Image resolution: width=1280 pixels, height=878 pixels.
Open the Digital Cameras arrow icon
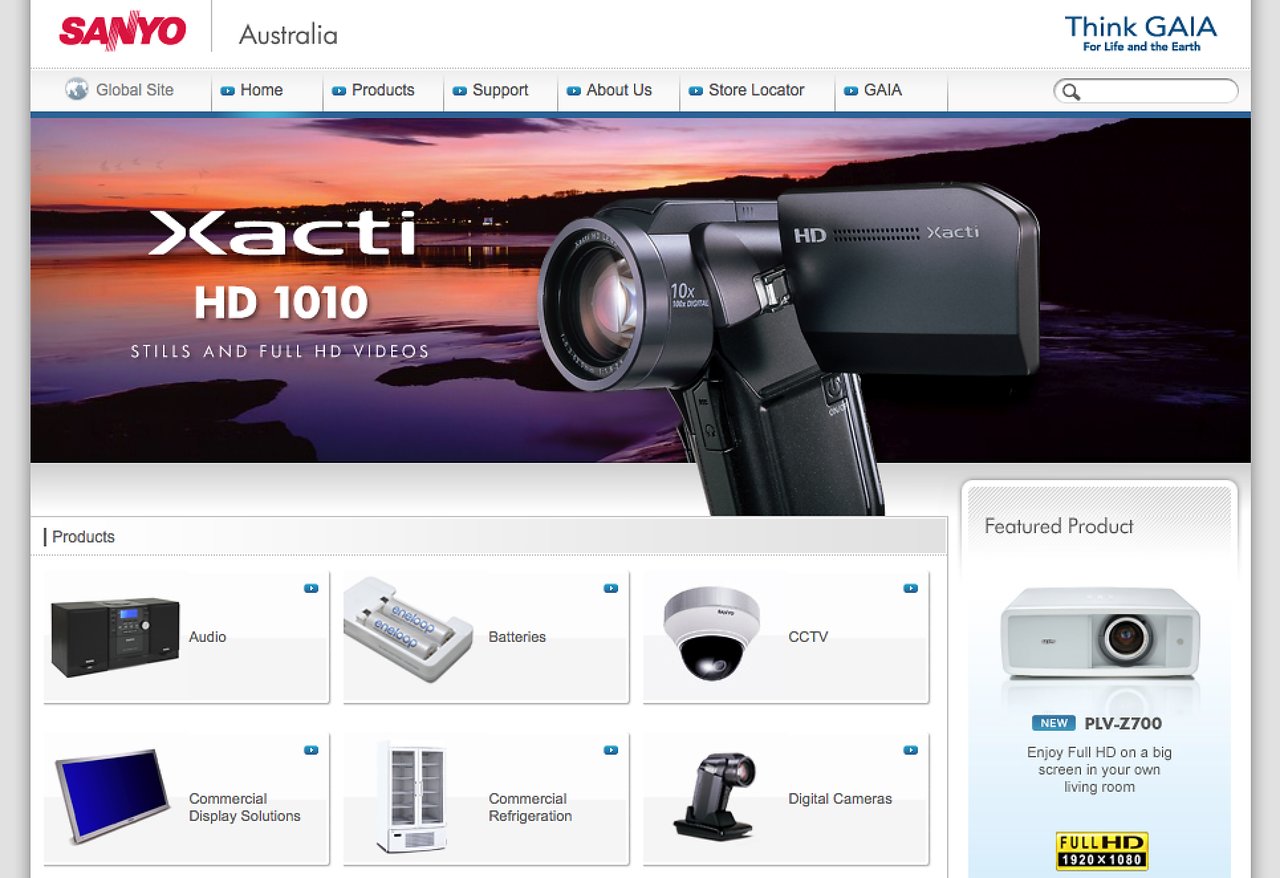click(911, 749)
